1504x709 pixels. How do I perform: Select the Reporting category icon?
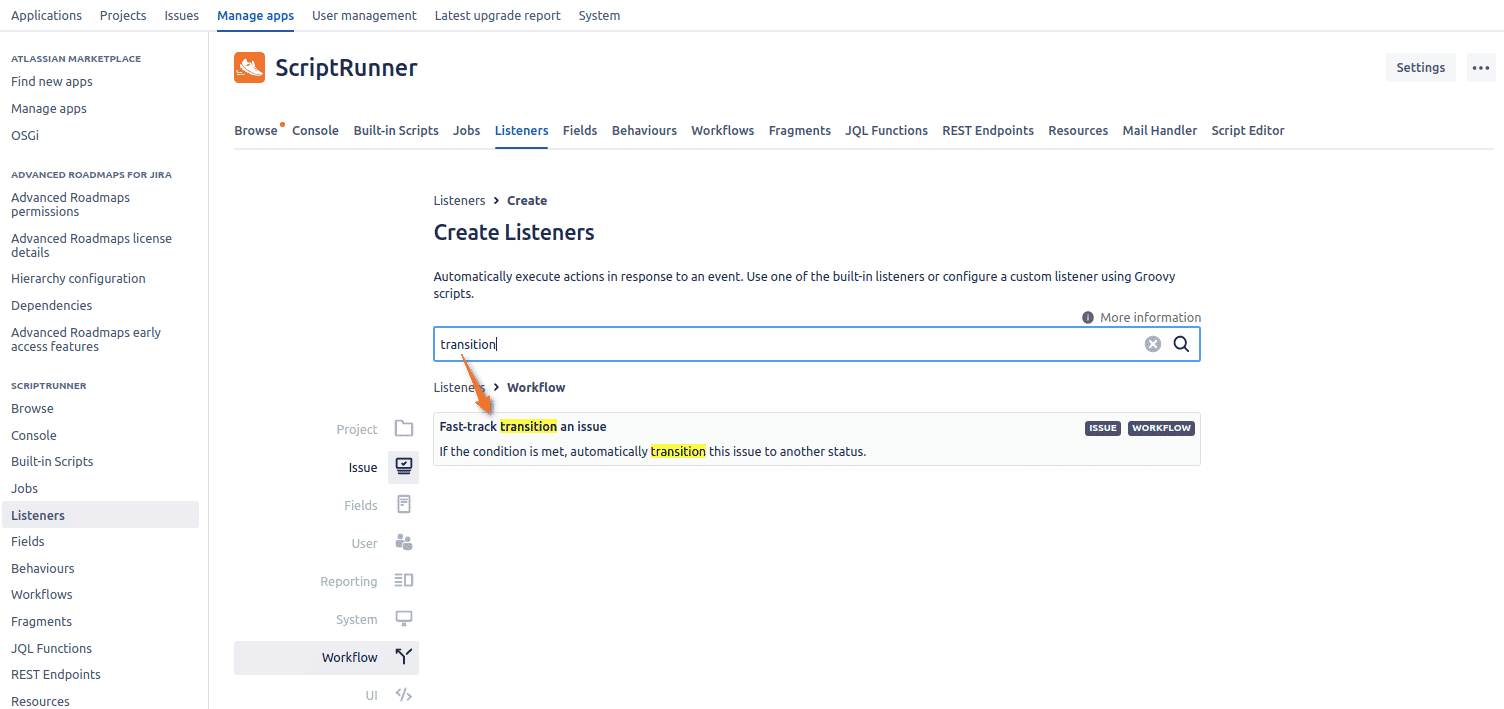[x=404, y=581]
